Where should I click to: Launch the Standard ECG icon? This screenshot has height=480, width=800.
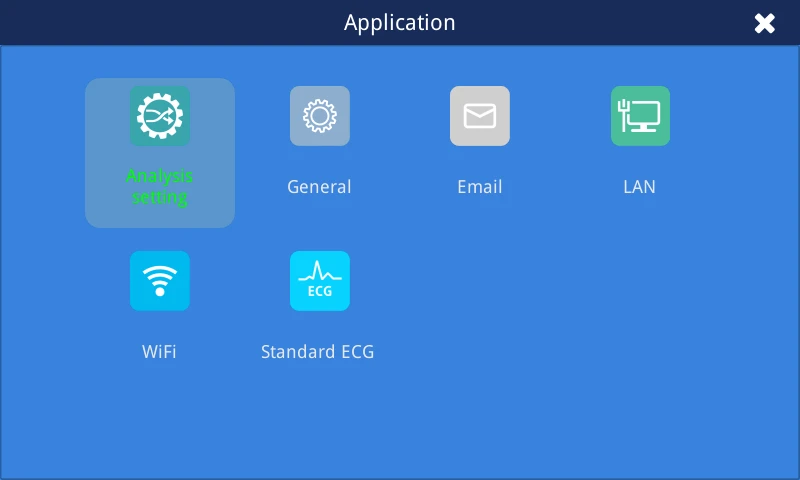point(320,281)
